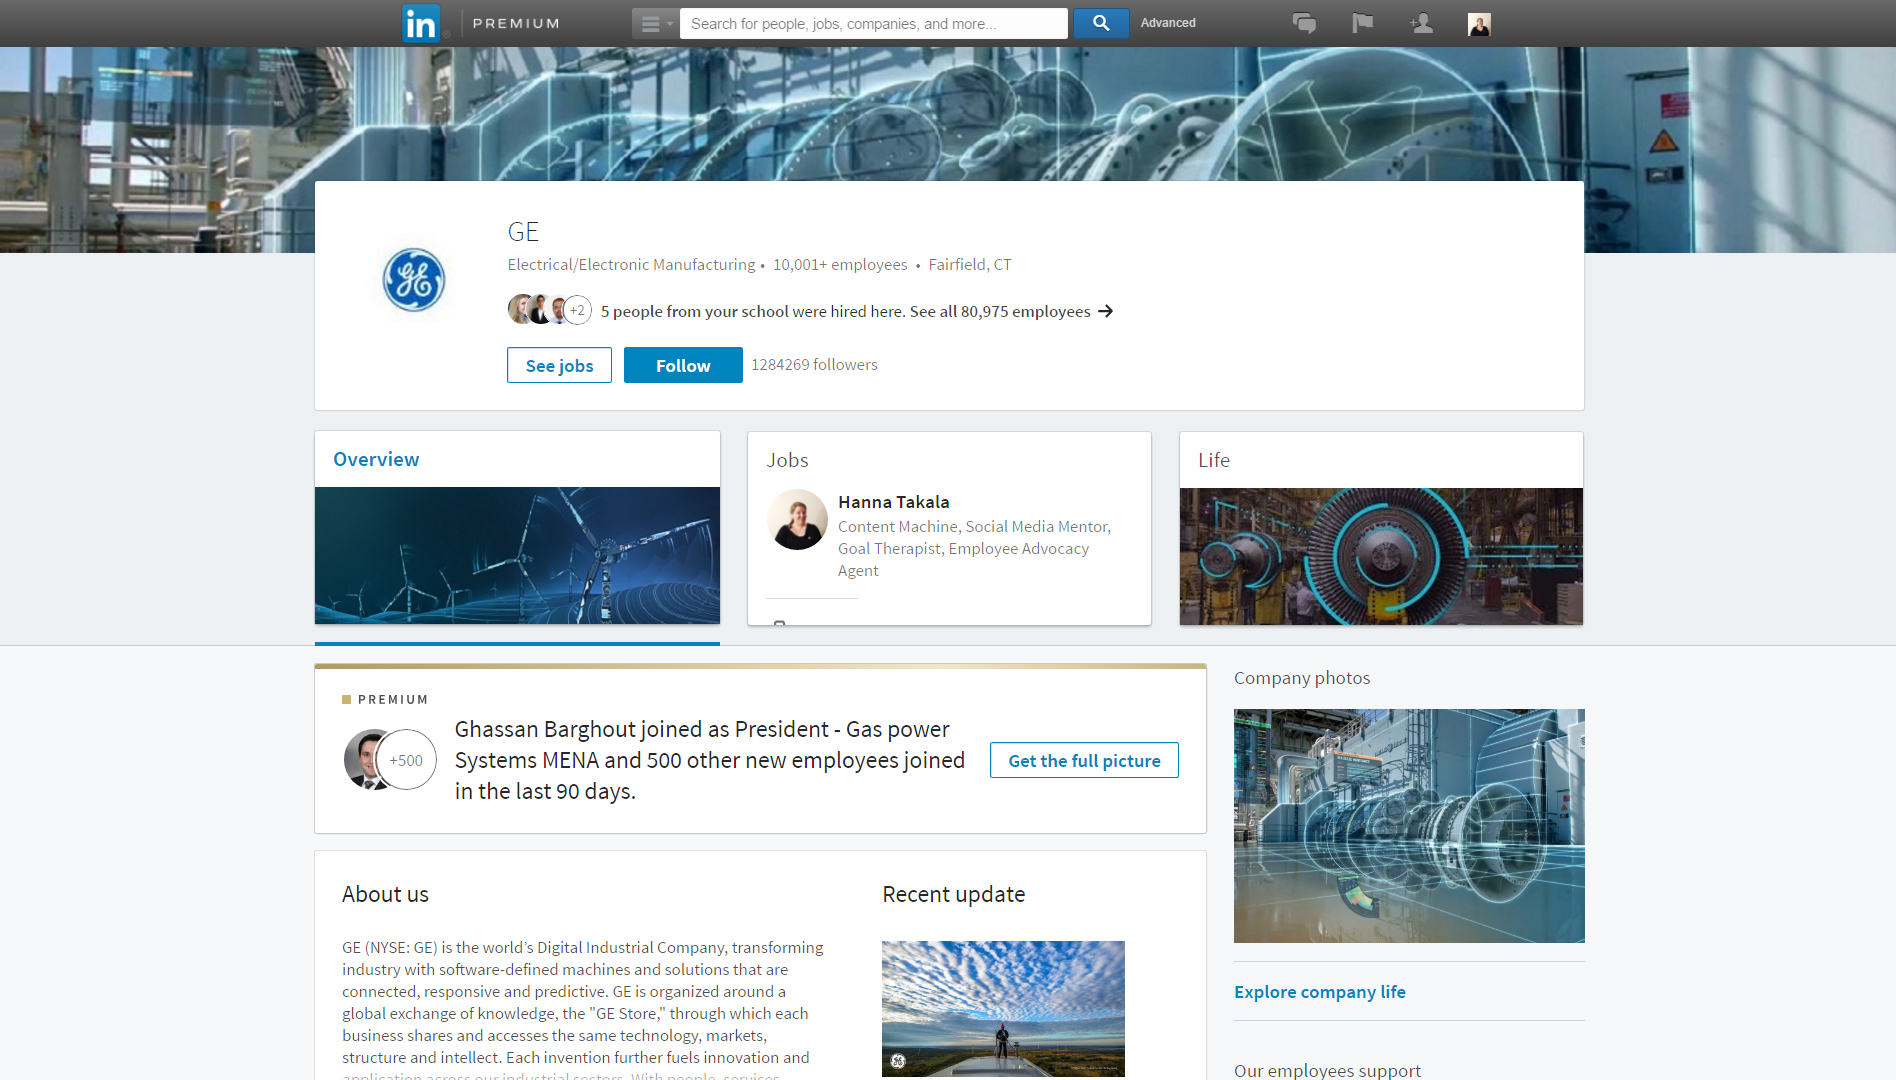Click the GE company logo
The width and height of the screenshot is (1896, 1080).
coord(413,280)
